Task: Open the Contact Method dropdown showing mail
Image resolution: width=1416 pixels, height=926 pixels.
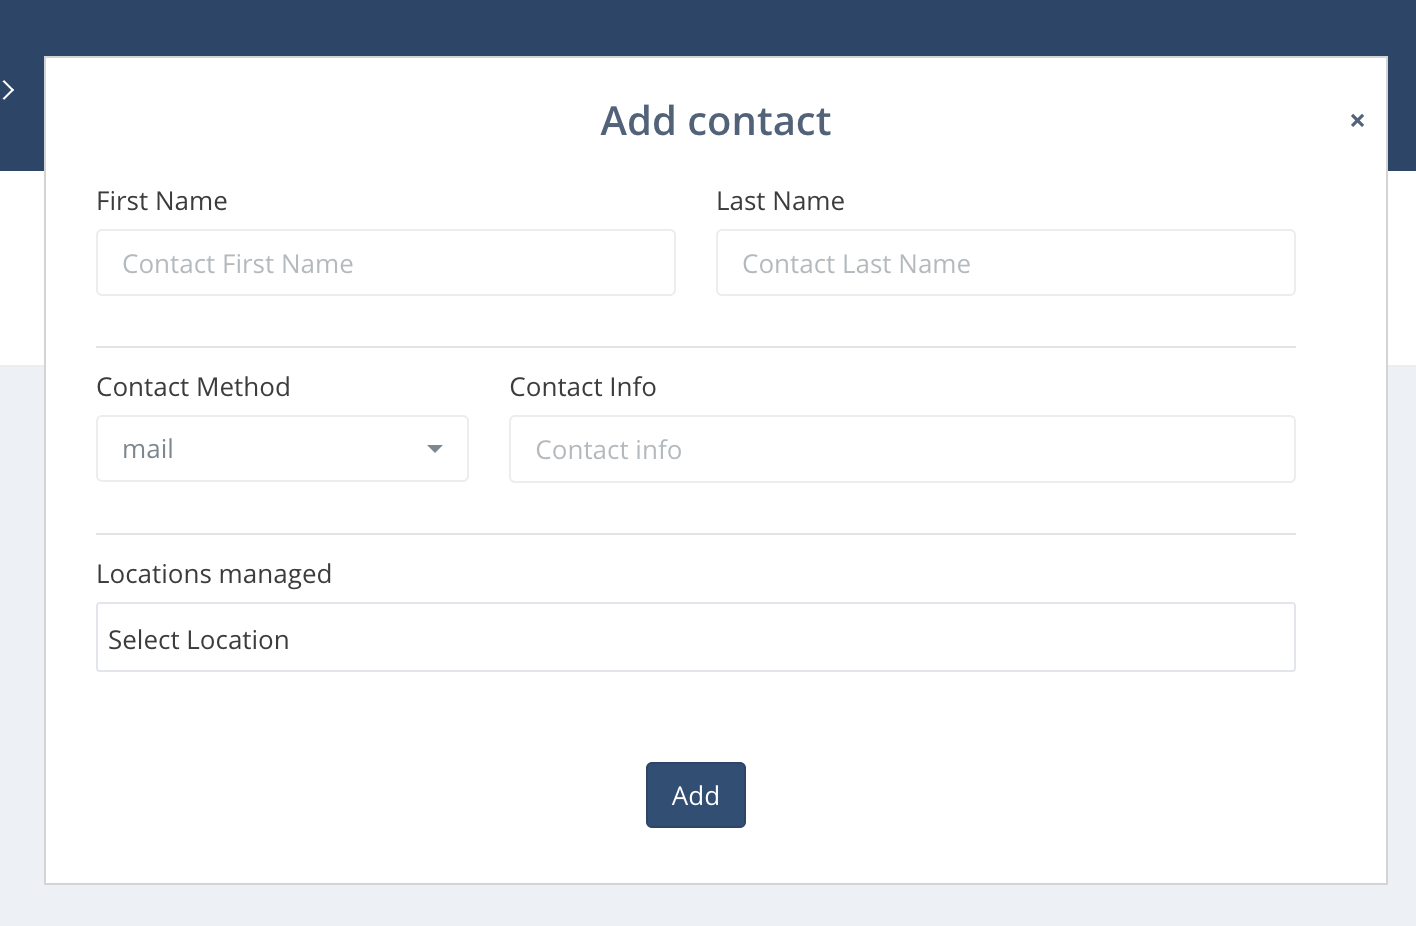Action: pyautogui.click(x=270, y=449)
